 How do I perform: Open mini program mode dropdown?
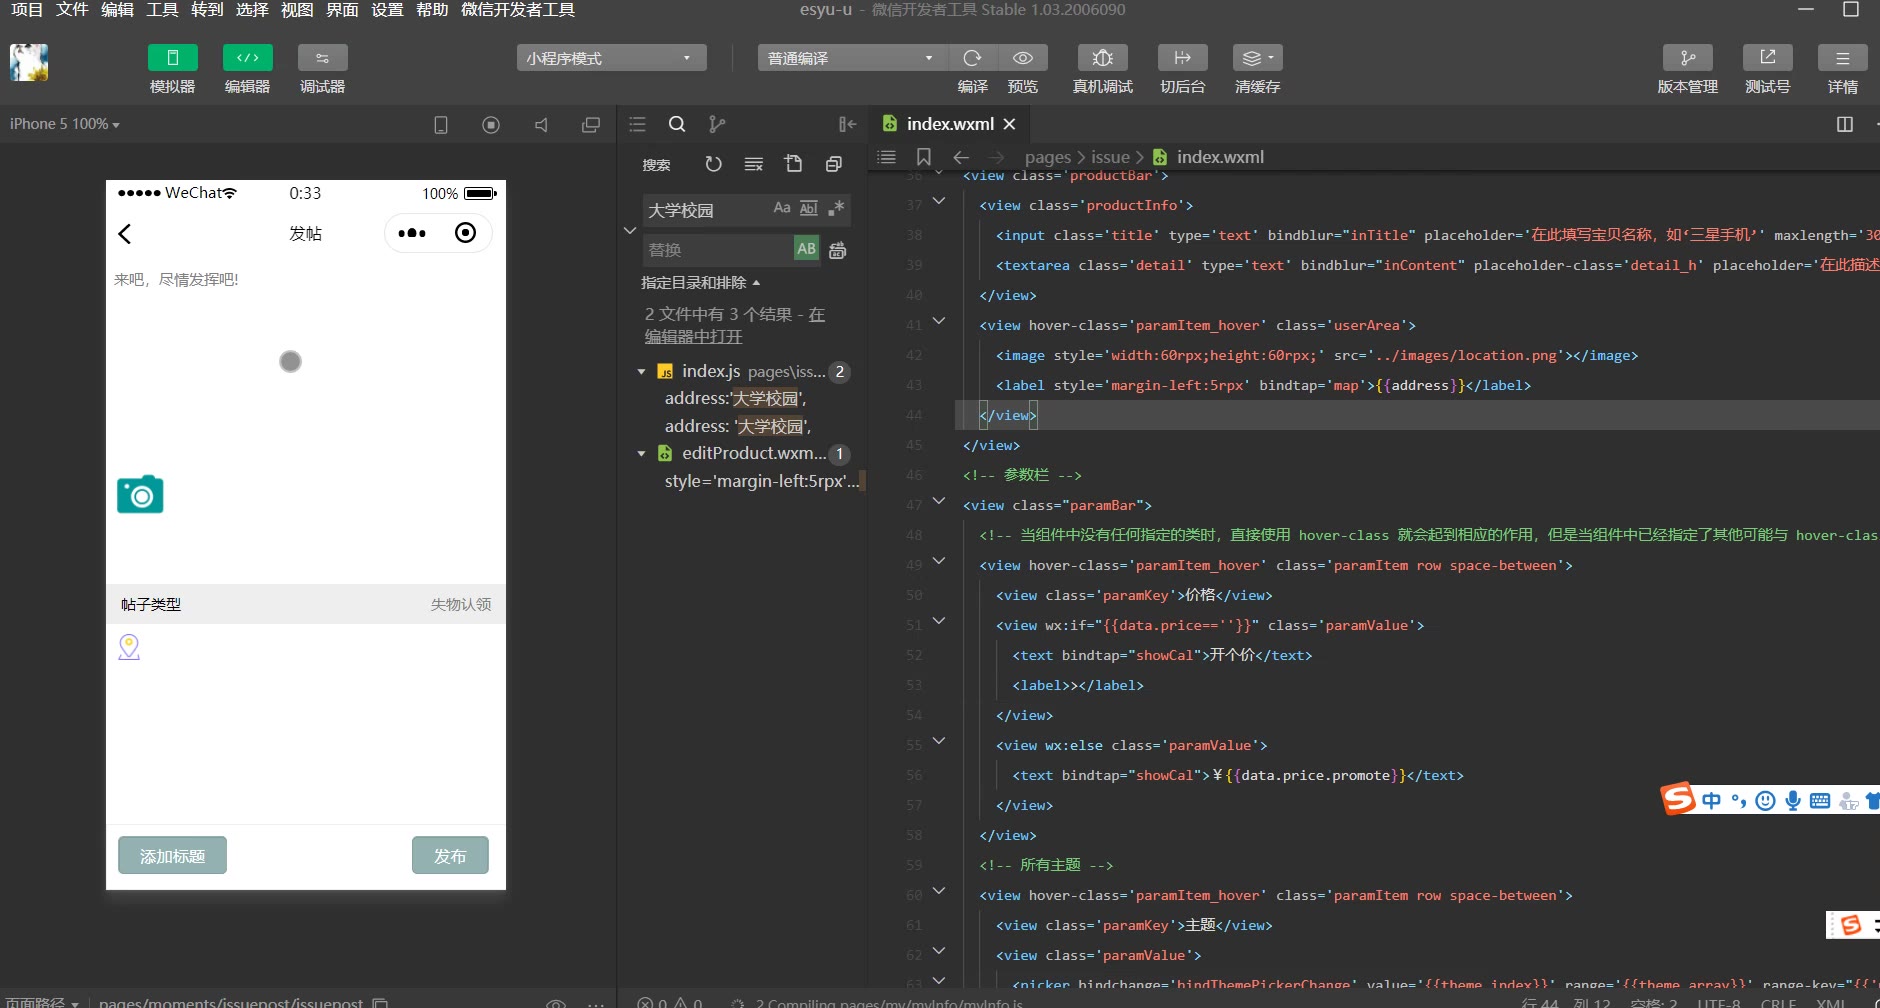click(x=611, y=58)
